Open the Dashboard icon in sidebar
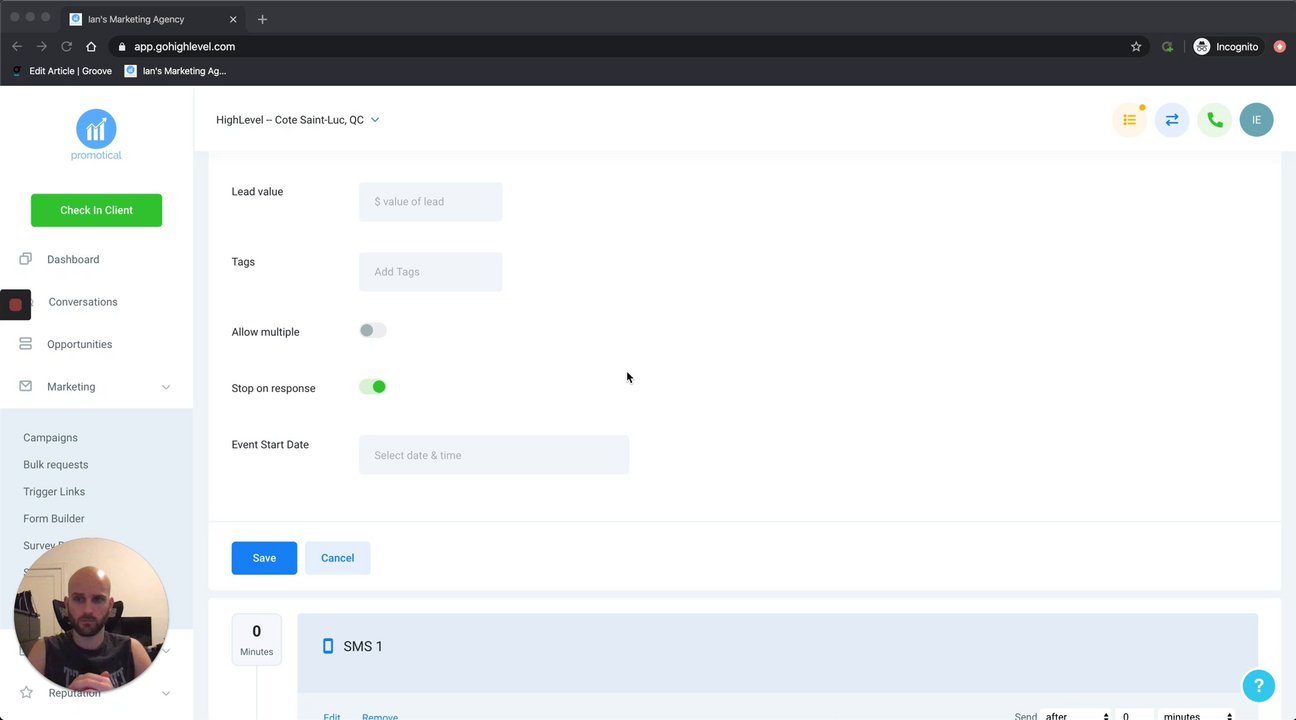This screenshot has width=1296, height=720. tap(26, 259)
